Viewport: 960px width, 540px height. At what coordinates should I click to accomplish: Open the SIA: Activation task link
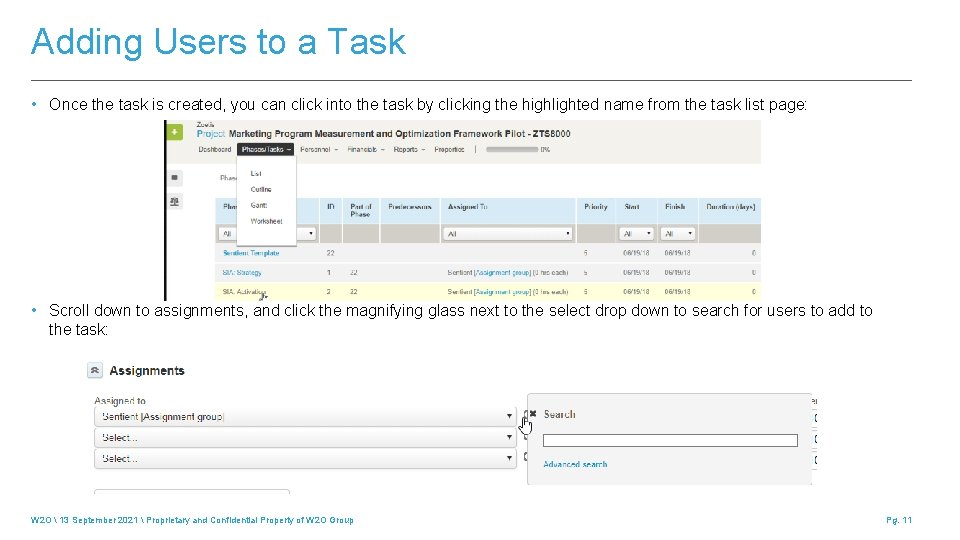(x=244, y=291)
